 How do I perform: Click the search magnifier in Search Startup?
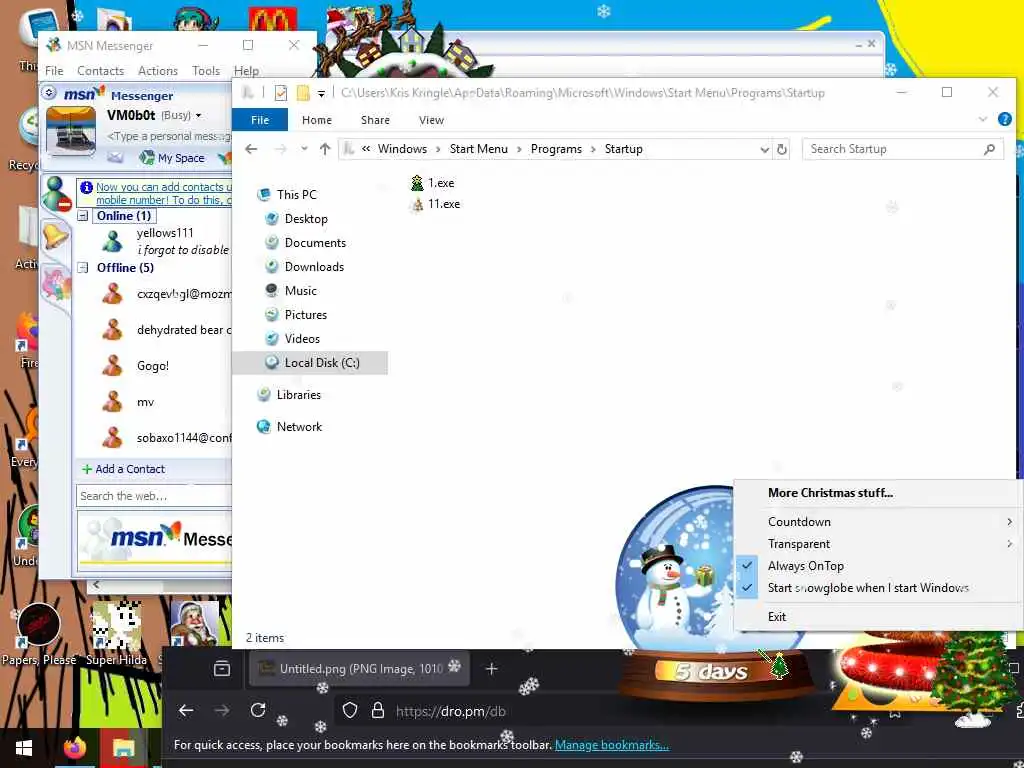[x=989, y=149]
